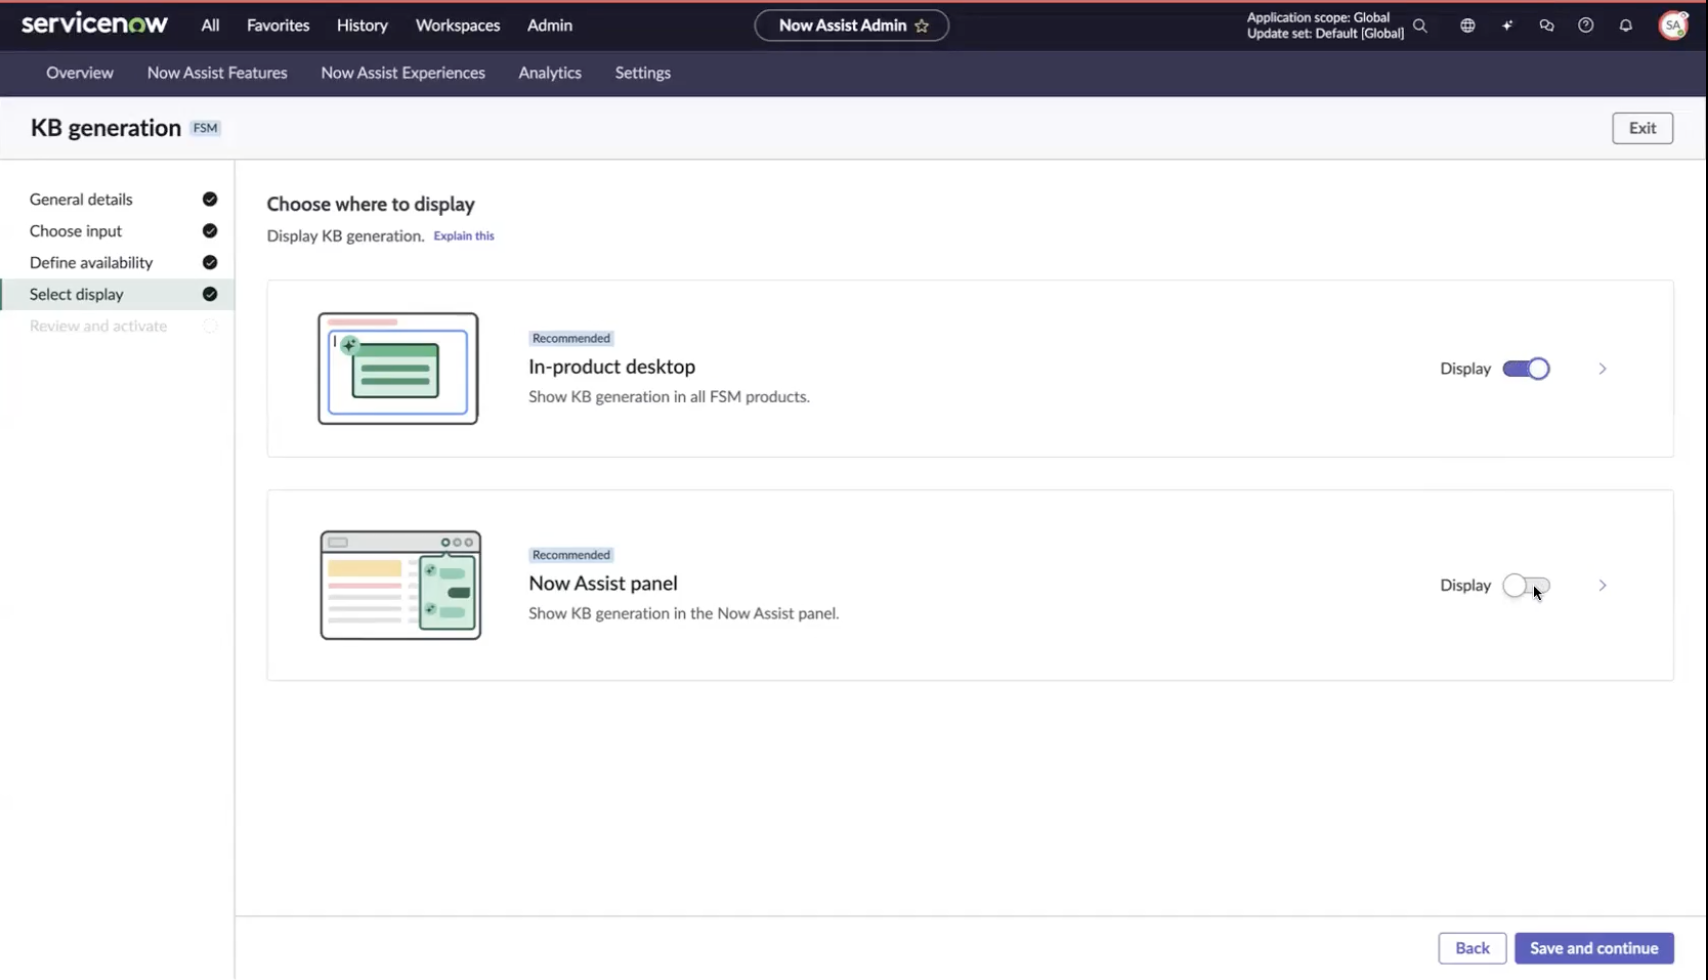Switch to the Overview tab

click(80, 73)
